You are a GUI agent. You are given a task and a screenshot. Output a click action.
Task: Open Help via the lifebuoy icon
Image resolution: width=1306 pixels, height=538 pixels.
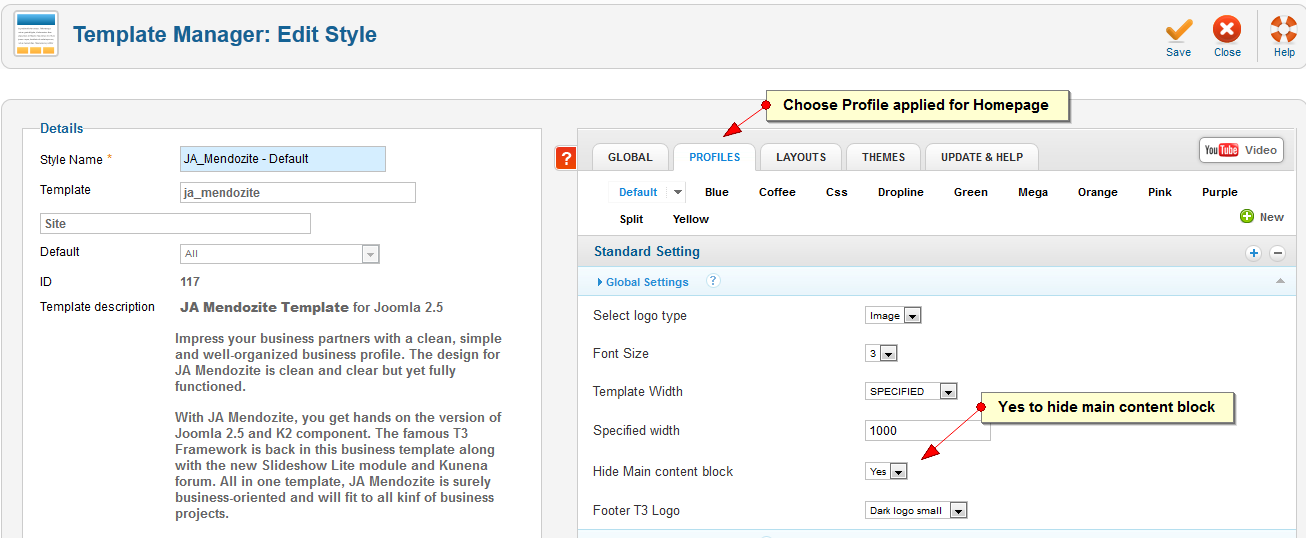pos(1284,30)
